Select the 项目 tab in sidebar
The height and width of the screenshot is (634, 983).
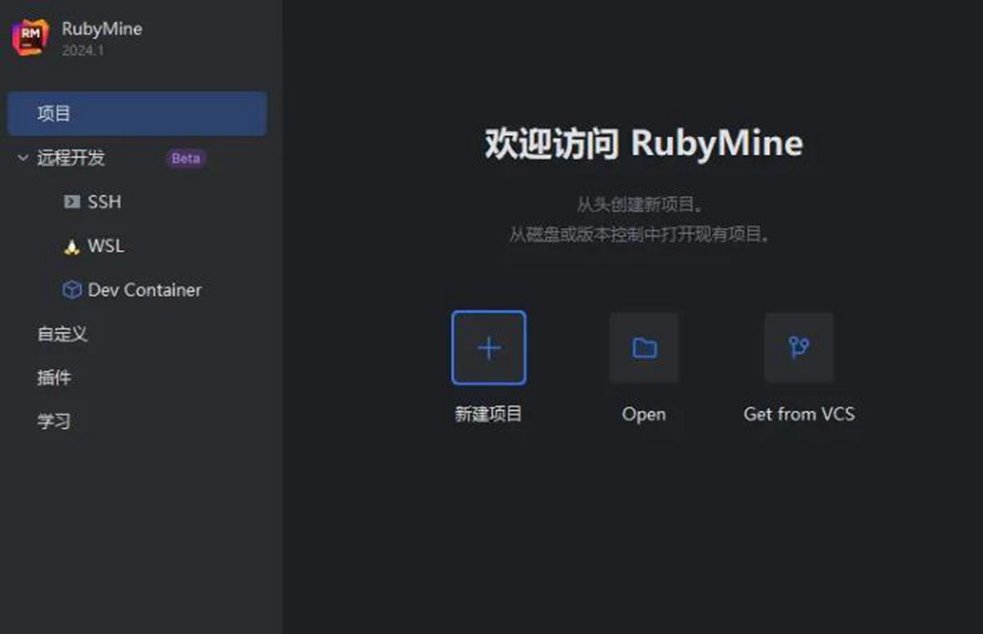point(137,114)
